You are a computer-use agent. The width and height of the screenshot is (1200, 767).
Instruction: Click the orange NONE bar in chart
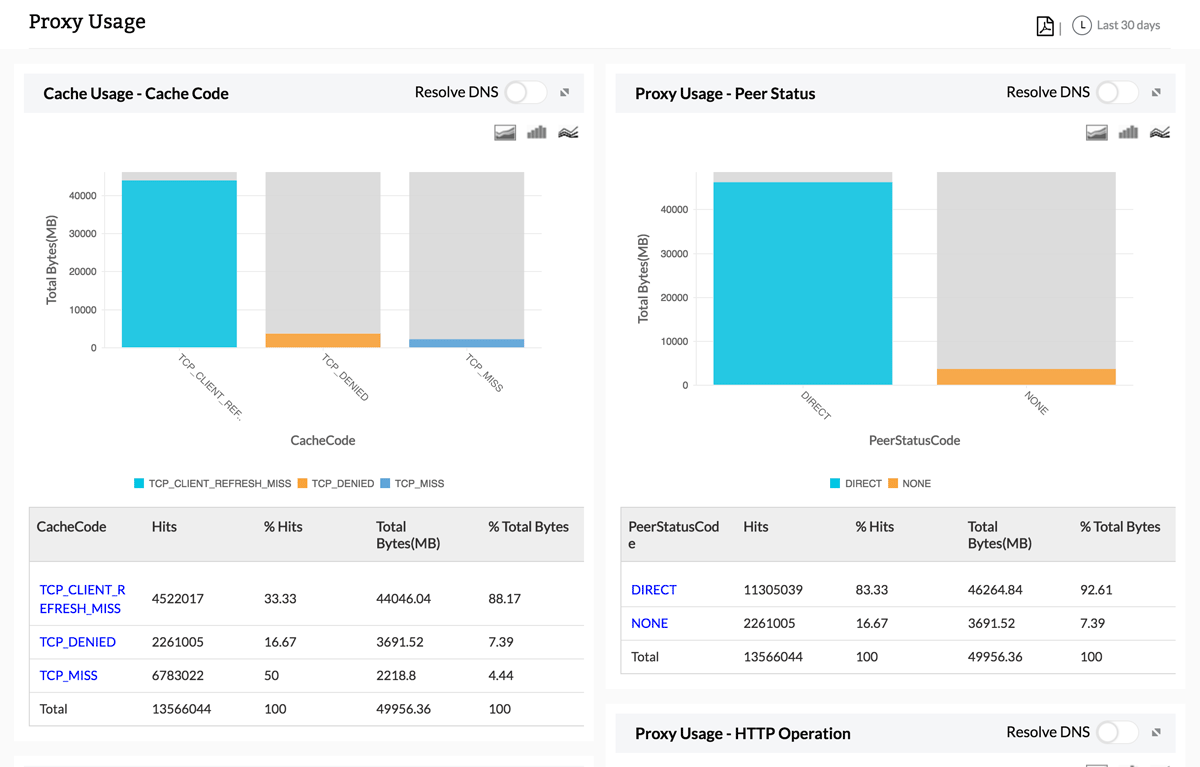[x=1026, y=377]
